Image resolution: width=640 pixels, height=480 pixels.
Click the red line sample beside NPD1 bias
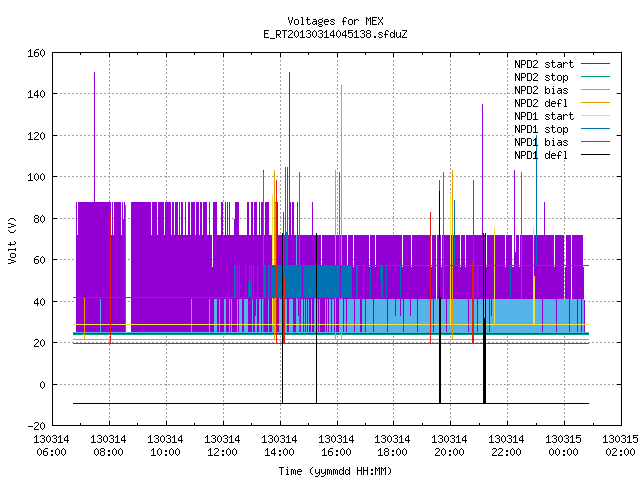click(x=595, y=142)
